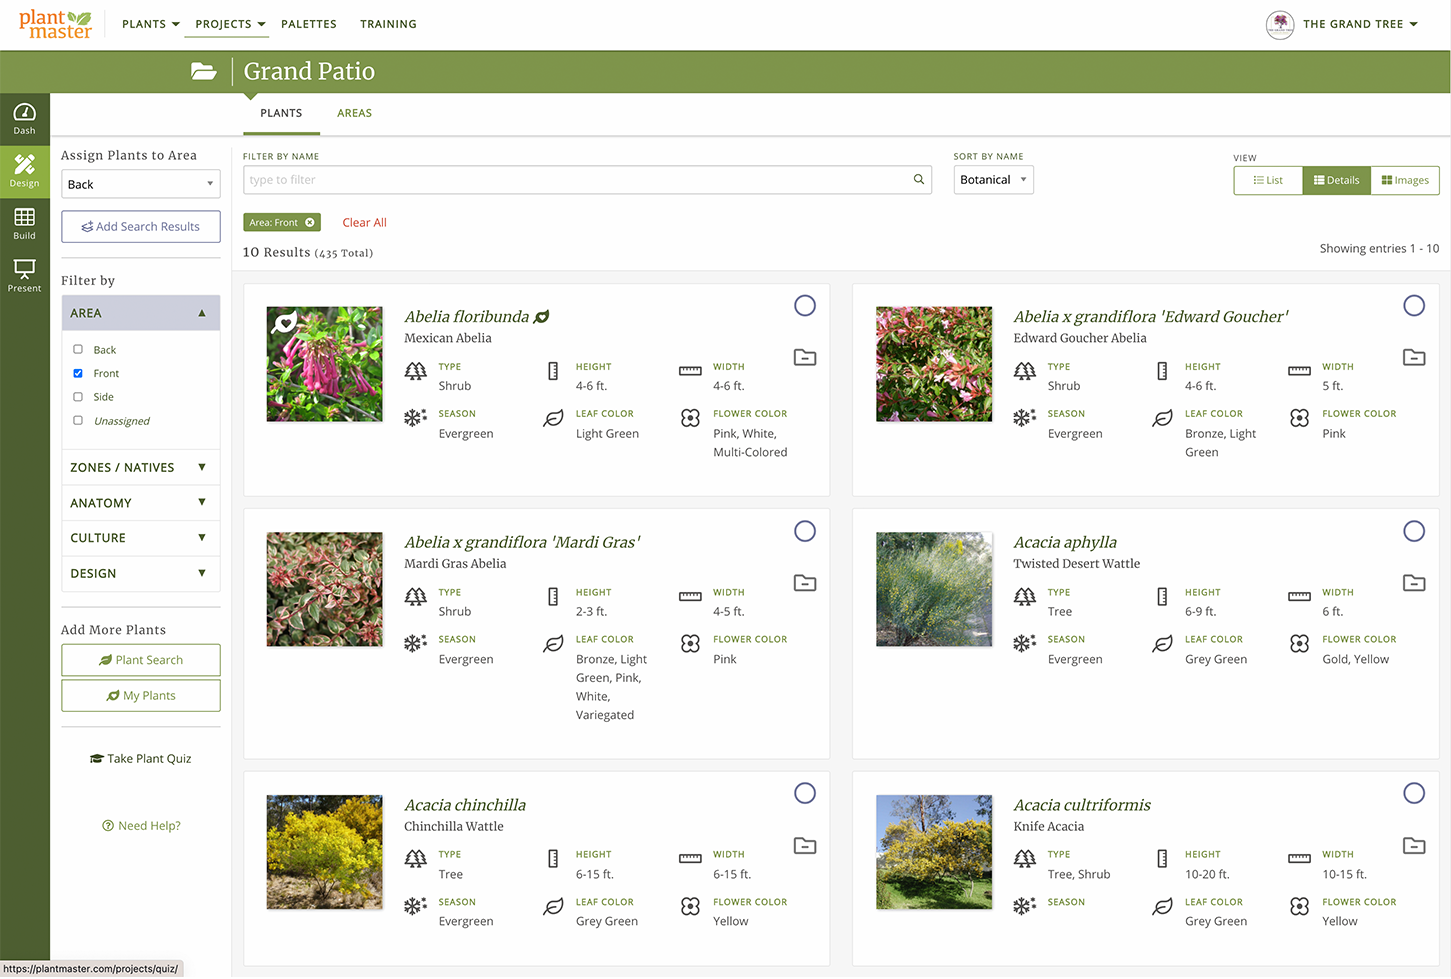Click the Plant Search button
This screenshot has height=979, width=1451.
coord(140,660)
